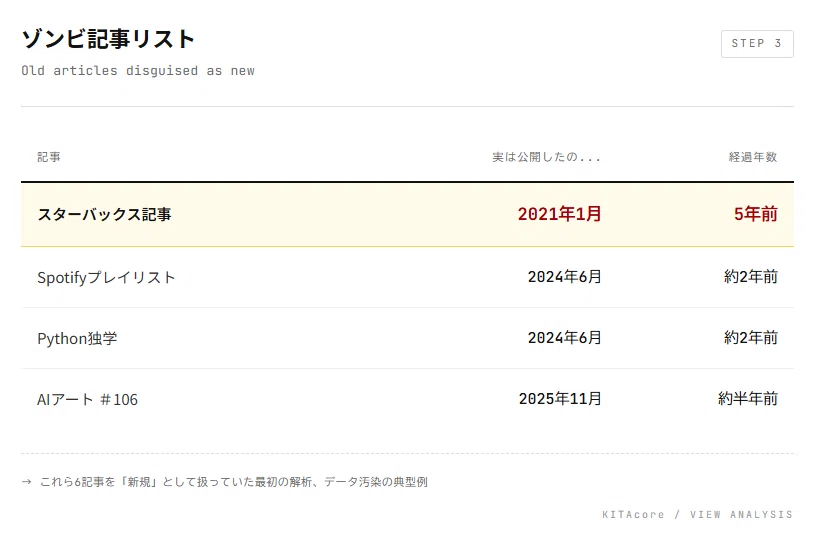Click the STEP 3 badge
The width and height of the screenshot is (822, 541).
[757, 44]
